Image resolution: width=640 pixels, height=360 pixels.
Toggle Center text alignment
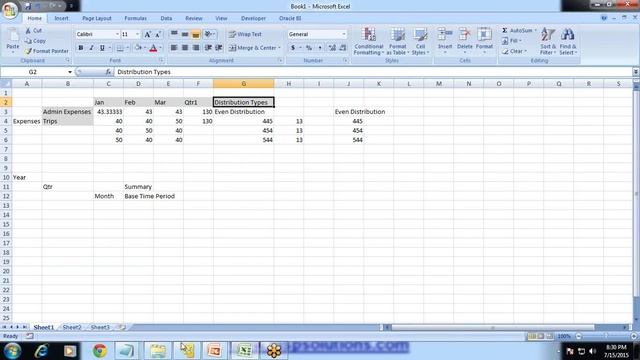tap(185, 48)
